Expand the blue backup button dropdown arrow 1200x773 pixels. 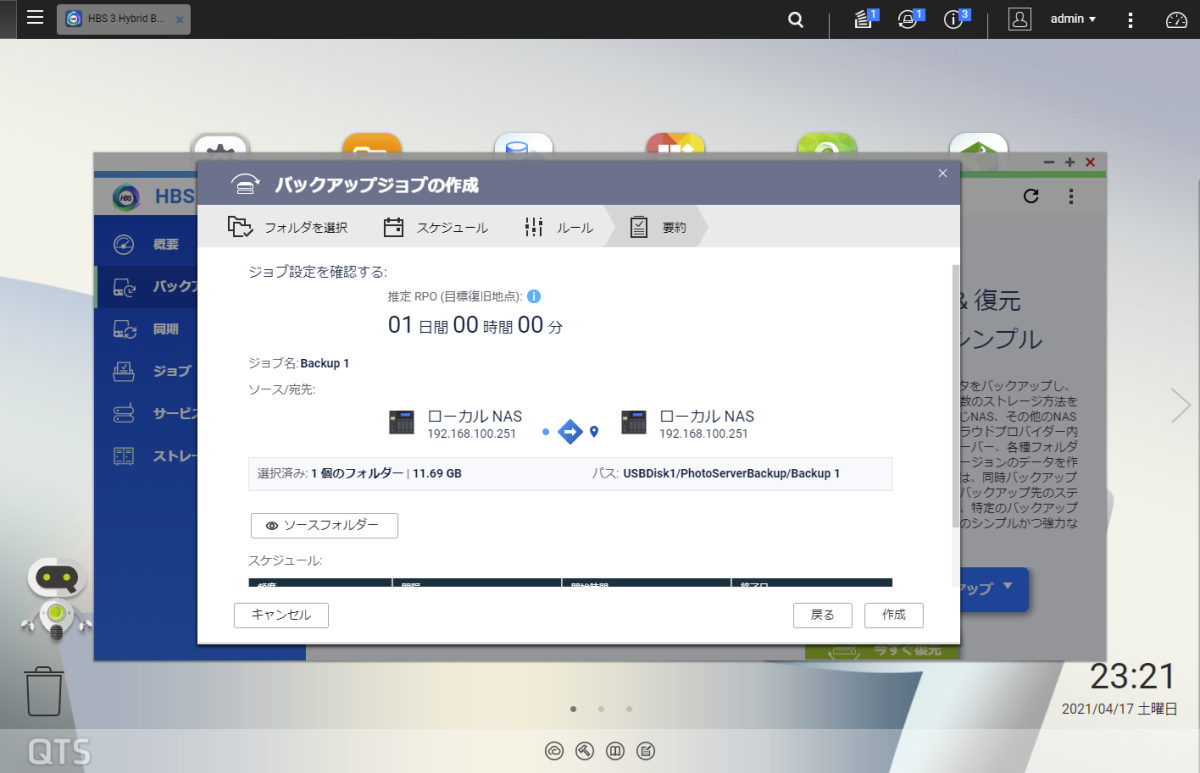tap(1007, 587)
